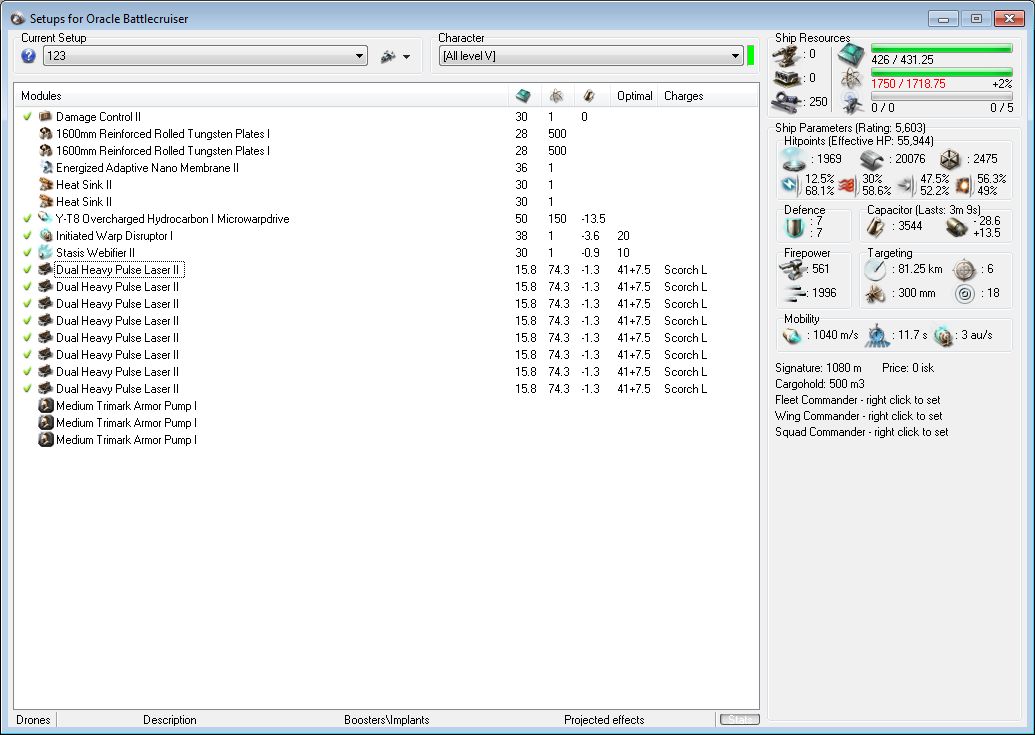This screenshot has height=735, width=1035.
Task: Click the first Medium Trimark Armor Pump icon
Action: (46, 406)
